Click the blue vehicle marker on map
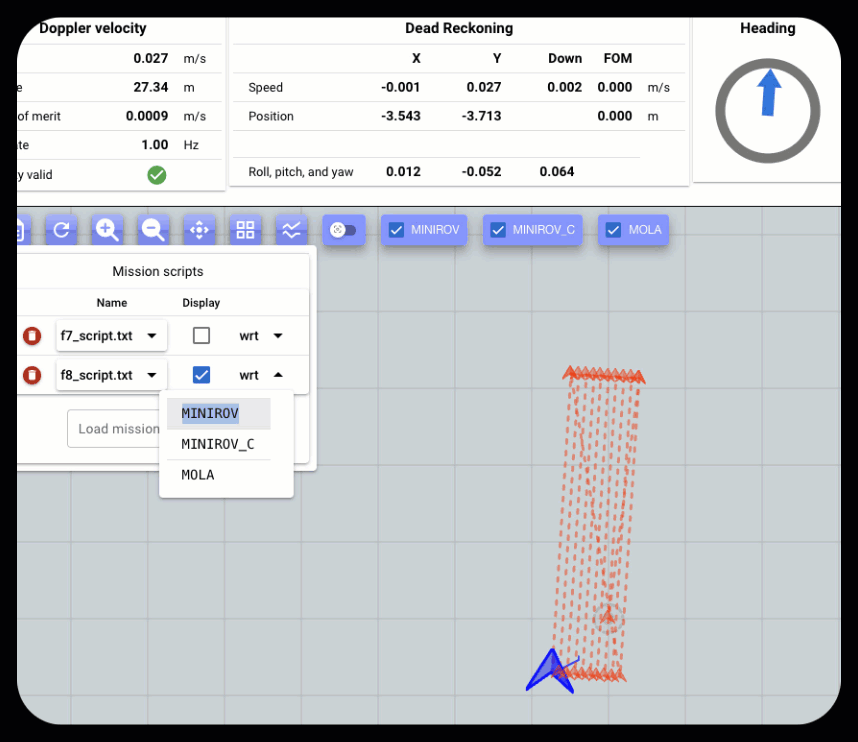 coord(549,671)
